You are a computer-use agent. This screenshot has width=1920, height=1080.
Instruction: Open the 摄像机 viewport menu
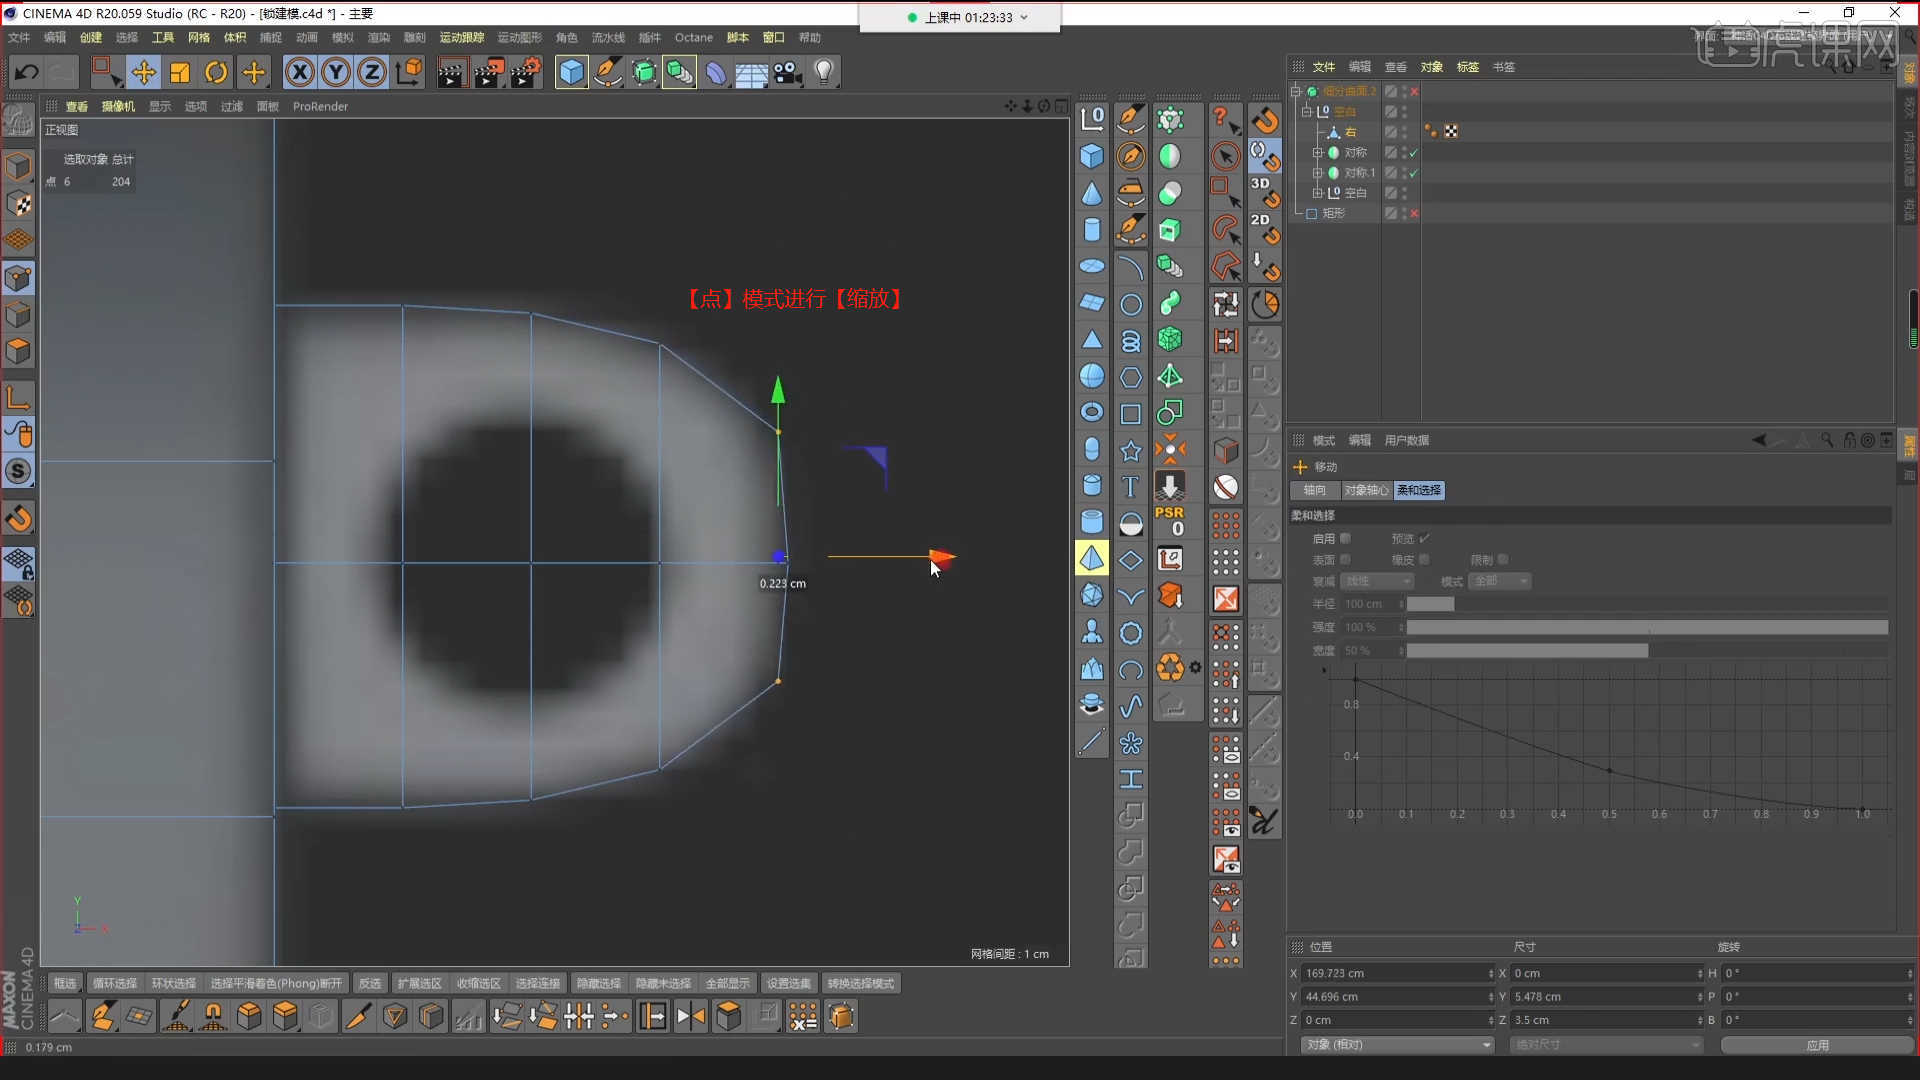[x=118, y=106]
